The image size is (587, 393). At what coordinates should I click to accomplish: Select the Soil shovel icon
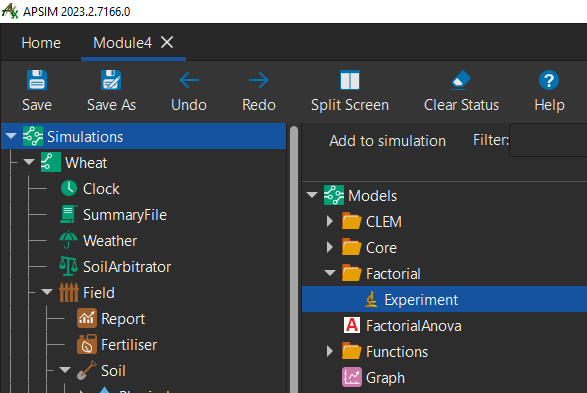86,371
